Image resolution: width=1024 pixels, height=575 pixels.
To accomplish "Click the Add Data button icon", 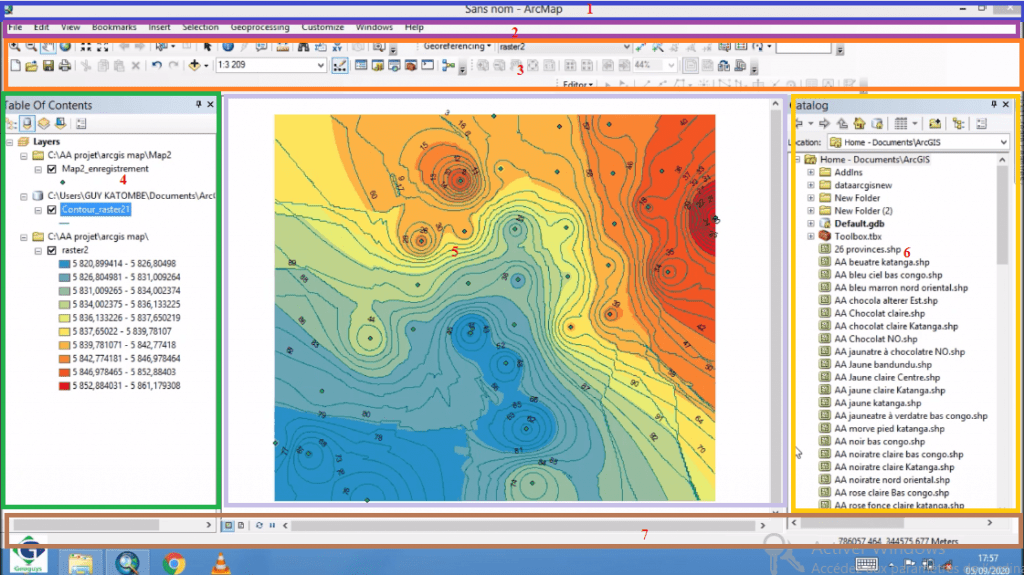I will pyautogui.click(x=193, y=66).
